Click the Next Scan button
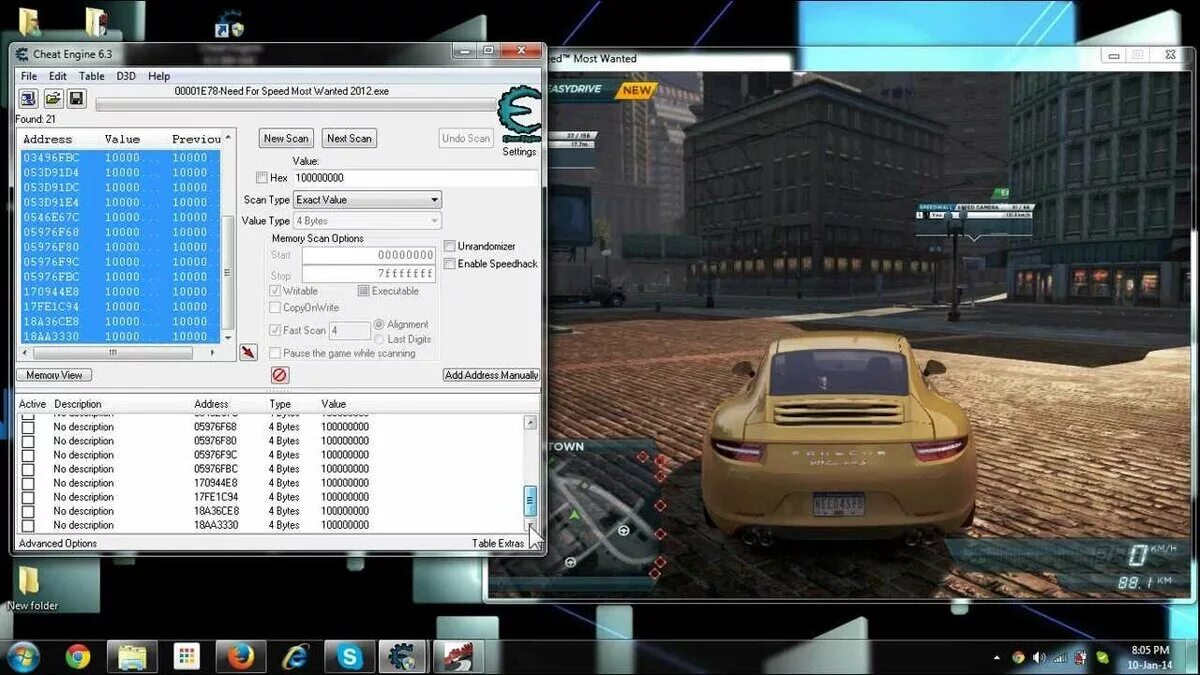This screenshot has width=1200, height=675. tap(349, 138)
